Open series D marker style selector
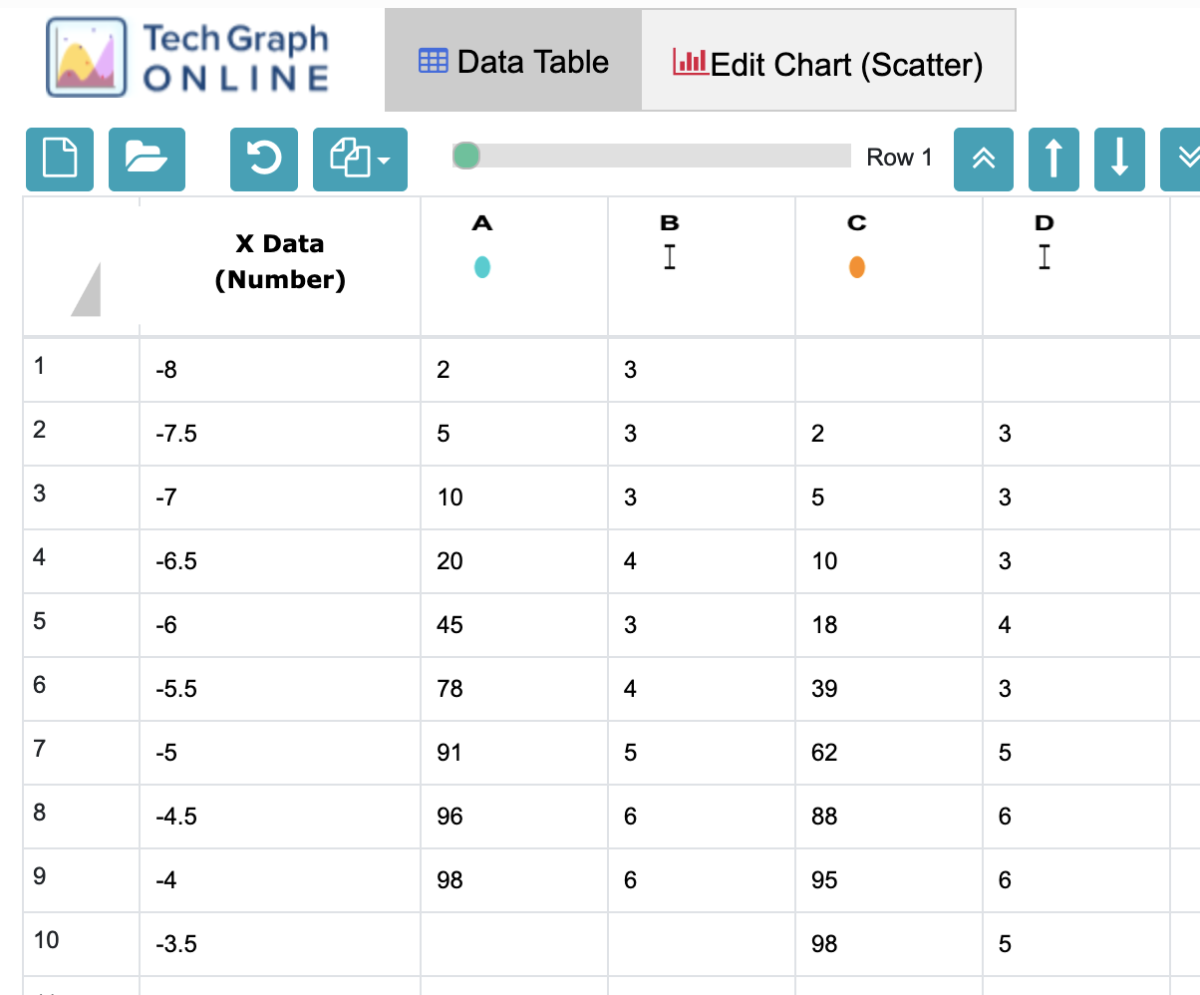 (1045, 256)
